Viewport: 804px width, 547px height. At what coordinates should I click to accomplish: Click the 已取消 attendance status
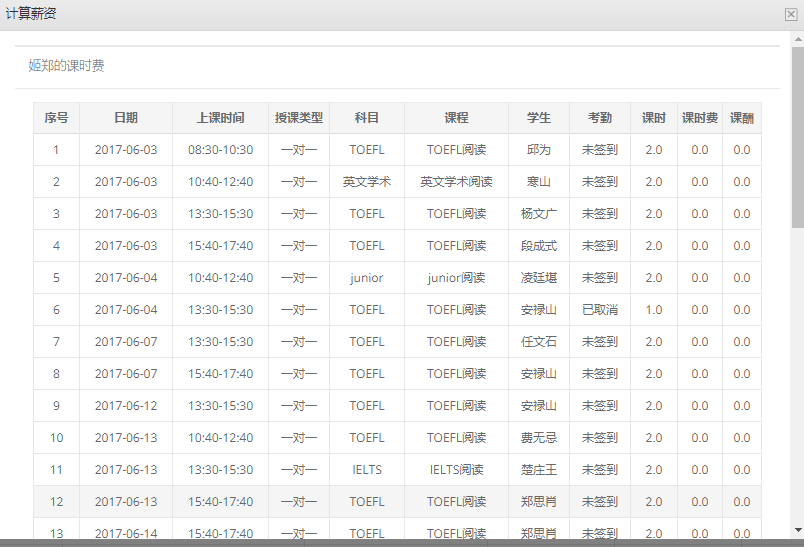click(x=600, y=310)
